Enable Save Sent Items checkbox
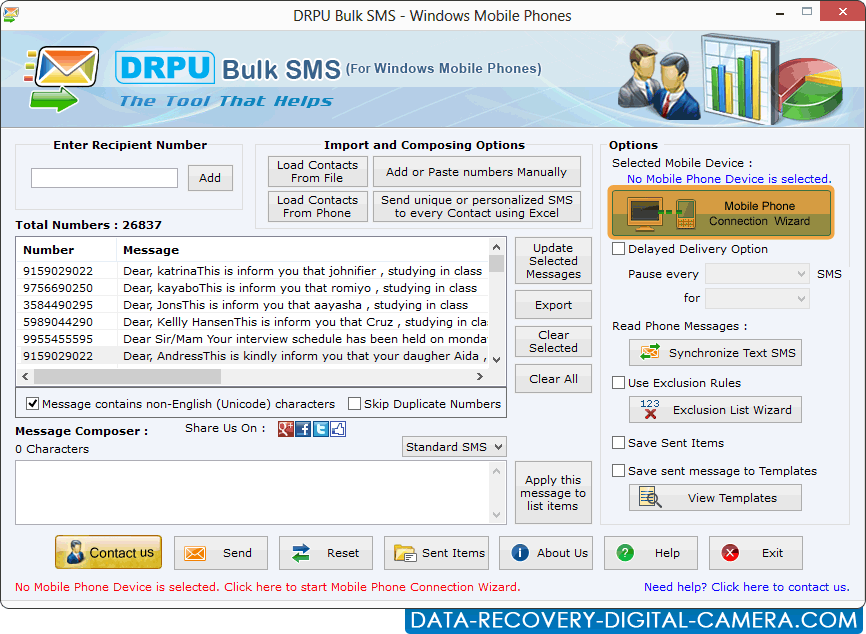866x634 pixels. pyautogui.click(x=618, y=442)
